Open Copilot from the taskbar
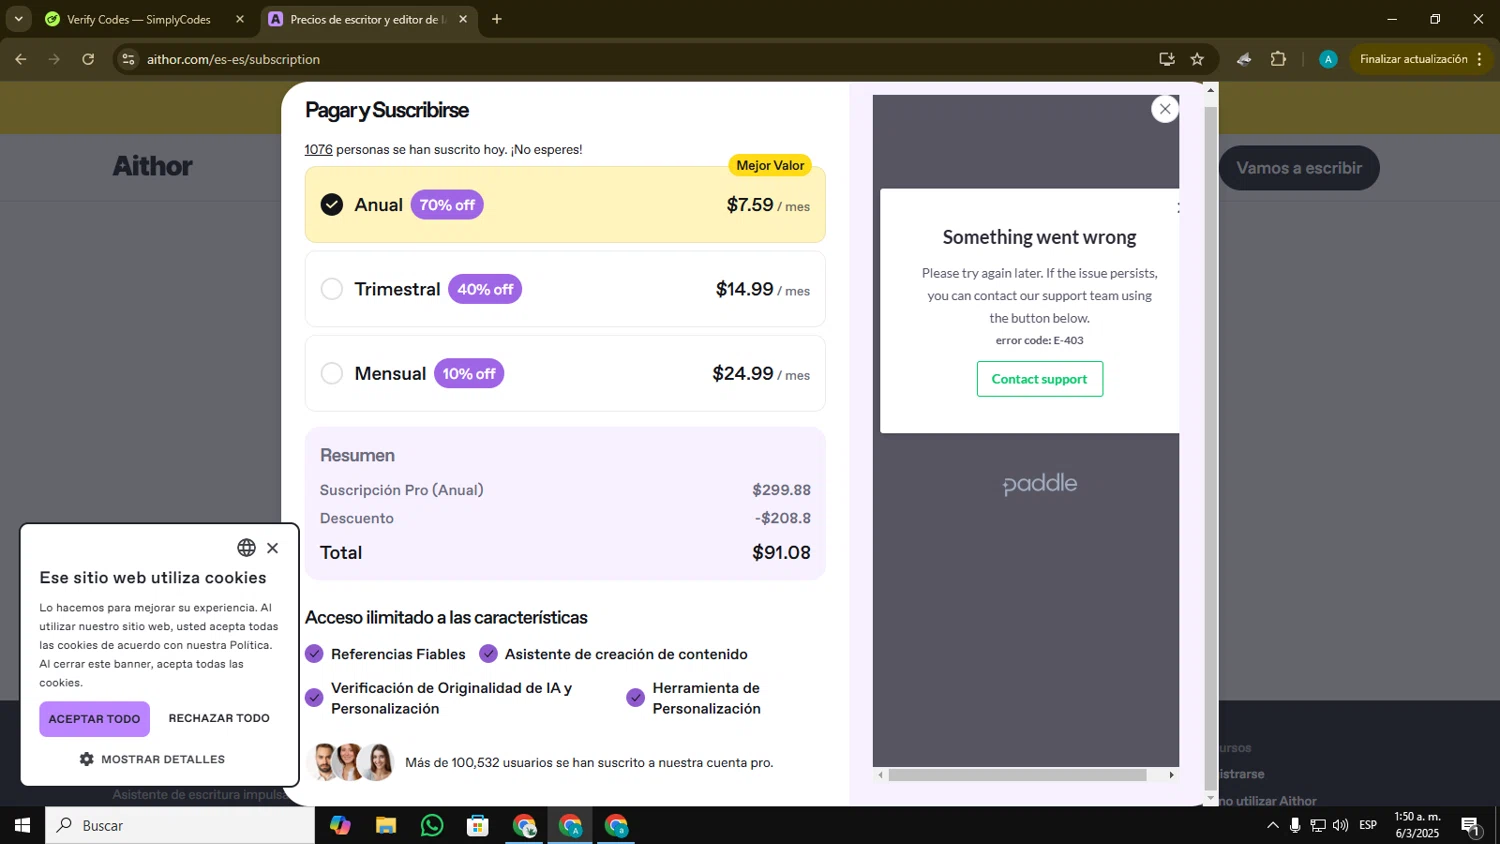The width and height of the screenshot is (1500, 844). point(340,826)
